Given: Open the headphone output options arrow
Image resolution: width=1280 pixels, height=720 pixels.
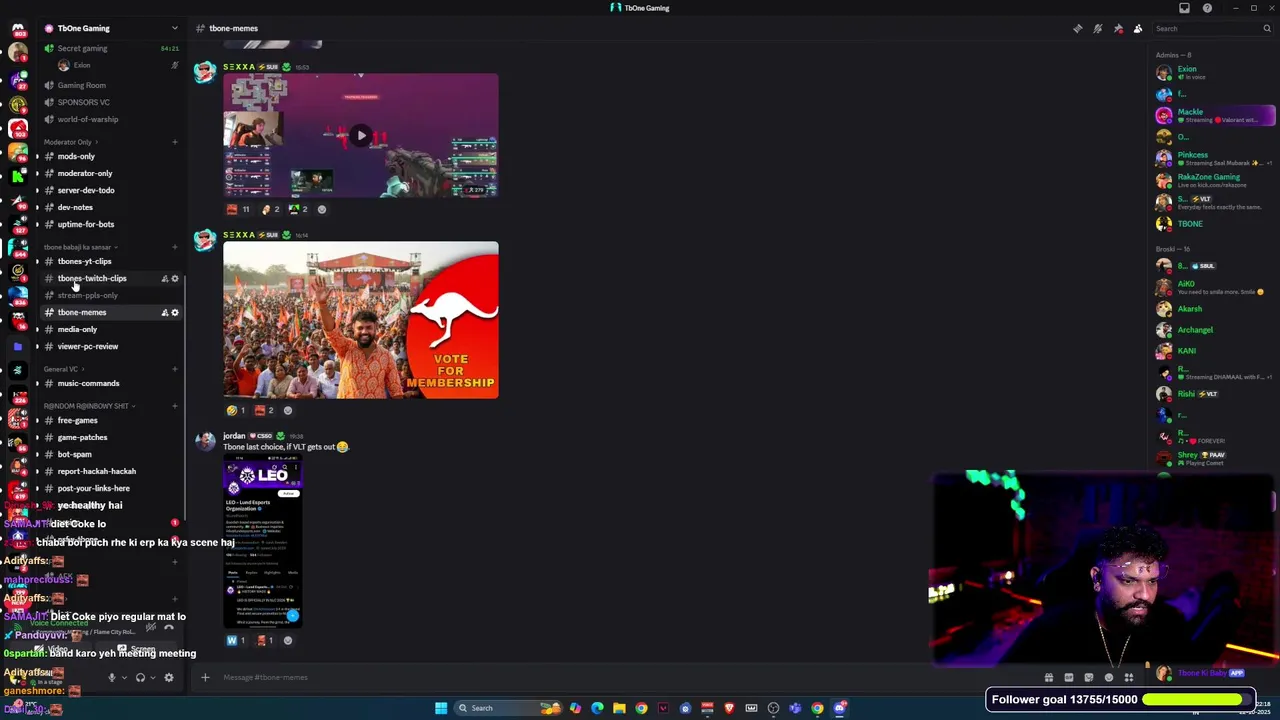Looking at the screenshot, I should tap(152, 677).
